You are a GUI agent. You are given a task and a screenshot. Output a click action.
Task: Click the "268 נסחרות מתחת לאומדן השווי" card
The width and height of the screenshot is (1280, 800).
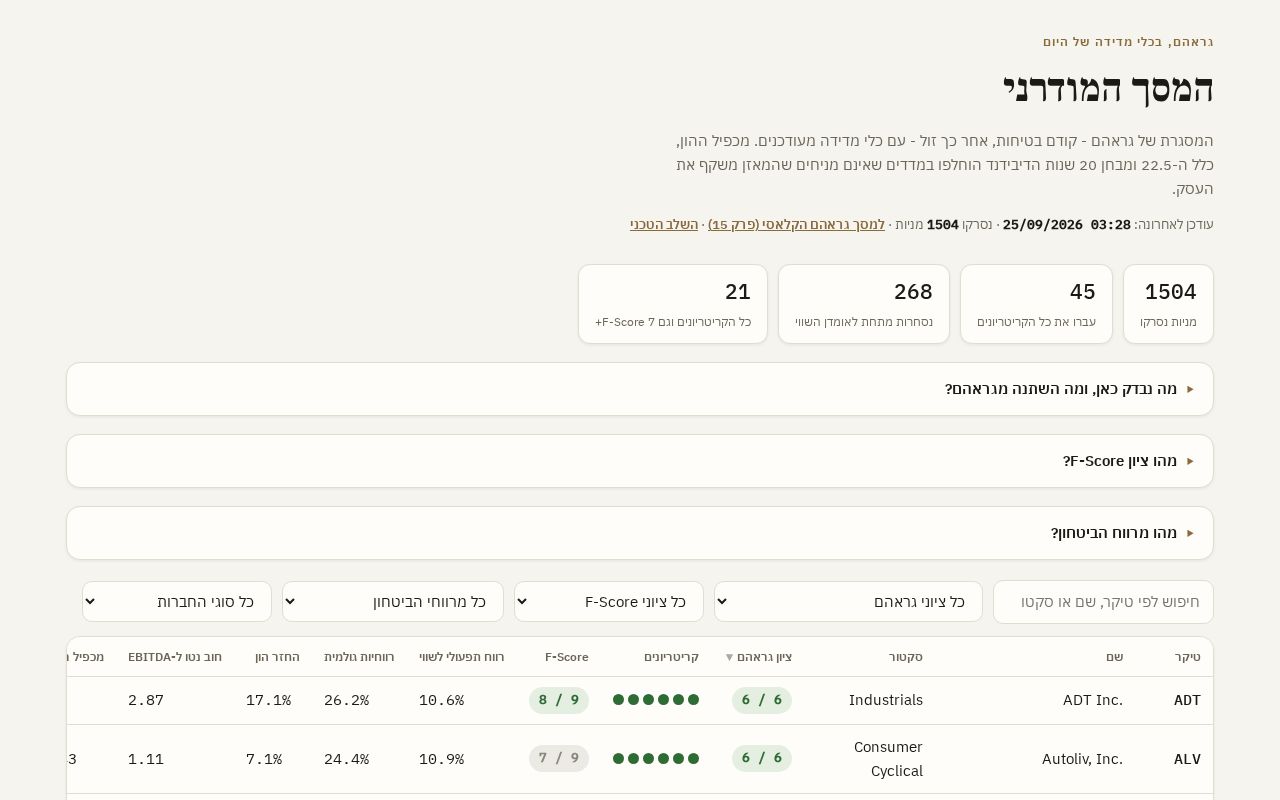coord(864,304)
